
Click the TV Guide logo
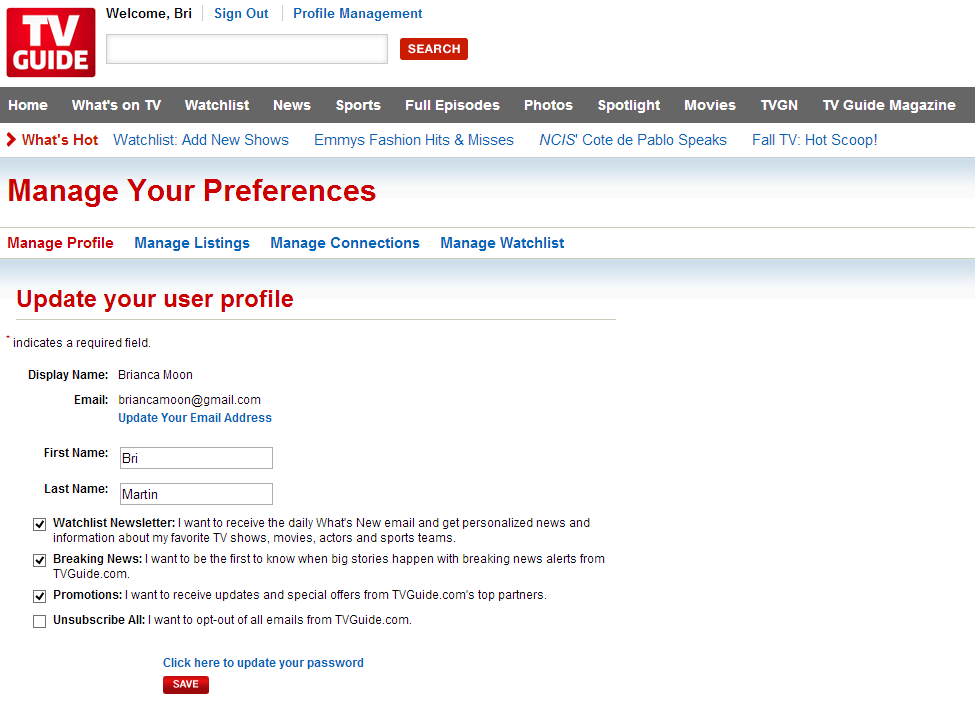51,42
